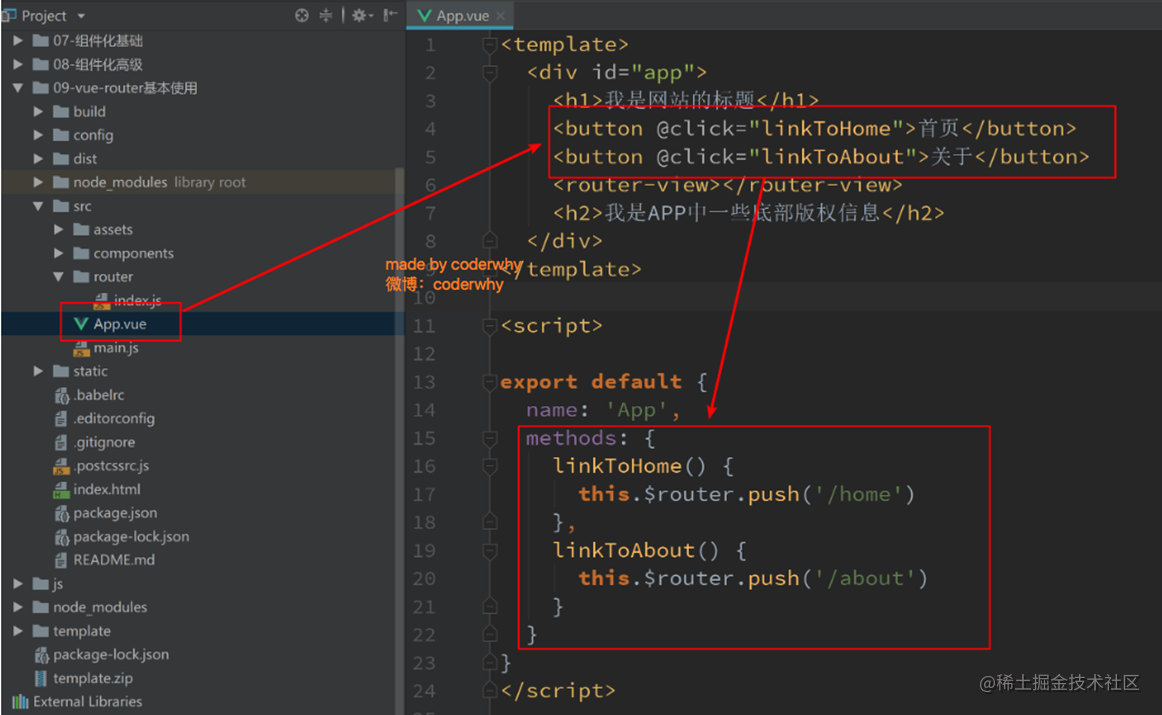1162x715 pixels.
Task: Select the main.js file
Action: pos(116,347)
